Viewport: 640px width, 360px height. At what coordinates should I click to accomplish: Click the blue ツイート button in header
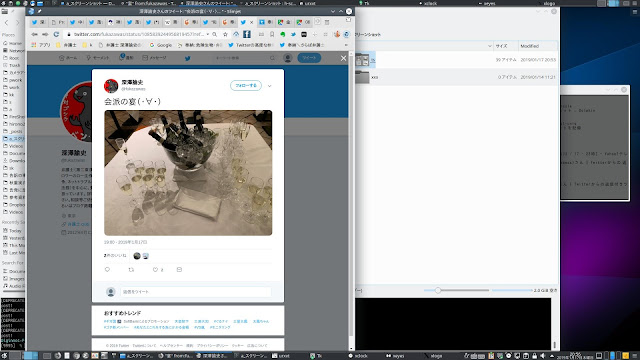point(309,58)
